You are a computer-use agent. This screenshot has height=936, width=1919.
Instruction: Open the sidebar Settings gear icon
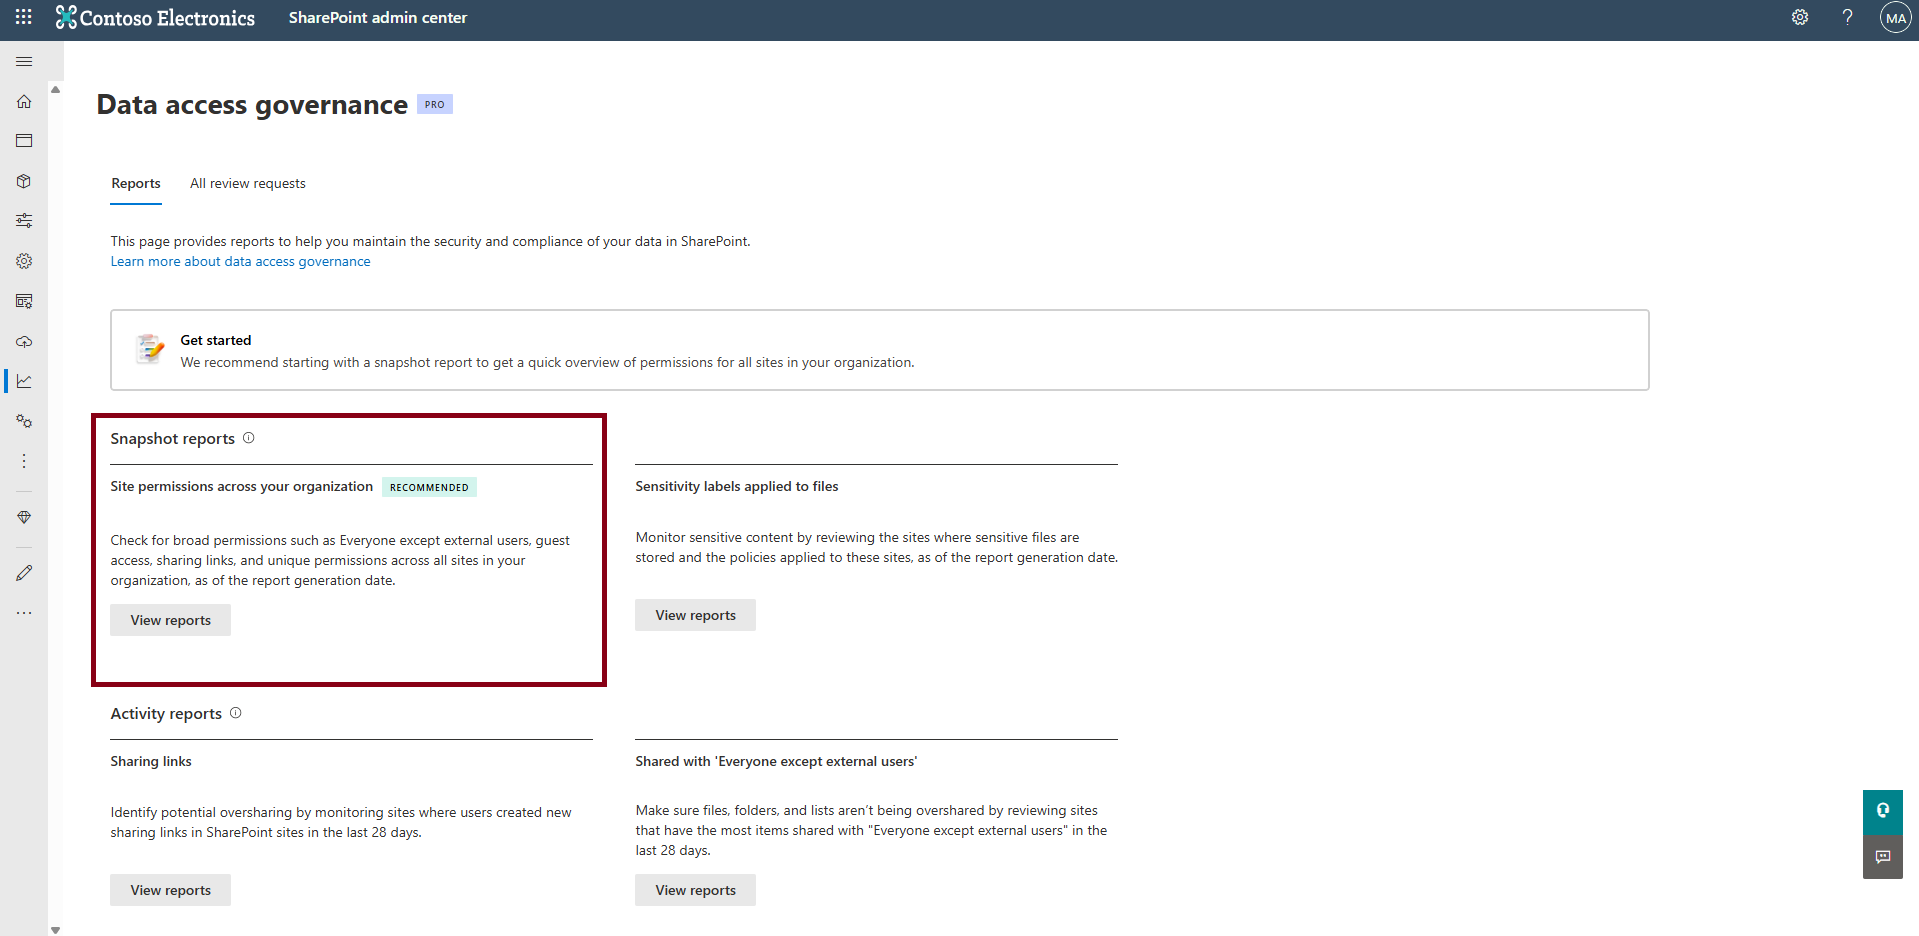(x=24, y=261)
